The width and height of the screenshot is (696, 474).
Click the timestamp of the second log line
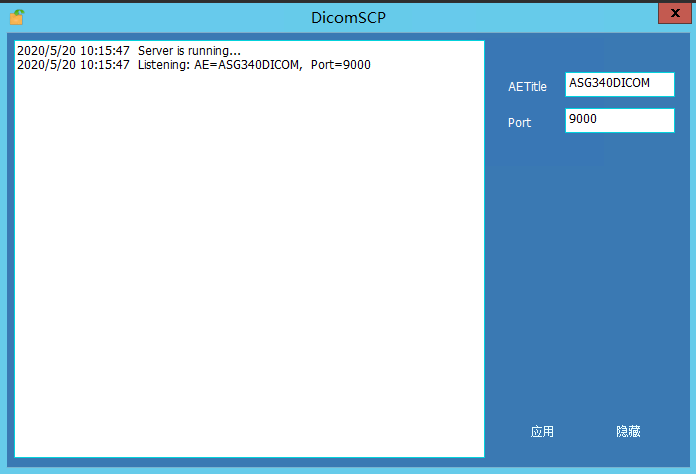click(73, 65)
